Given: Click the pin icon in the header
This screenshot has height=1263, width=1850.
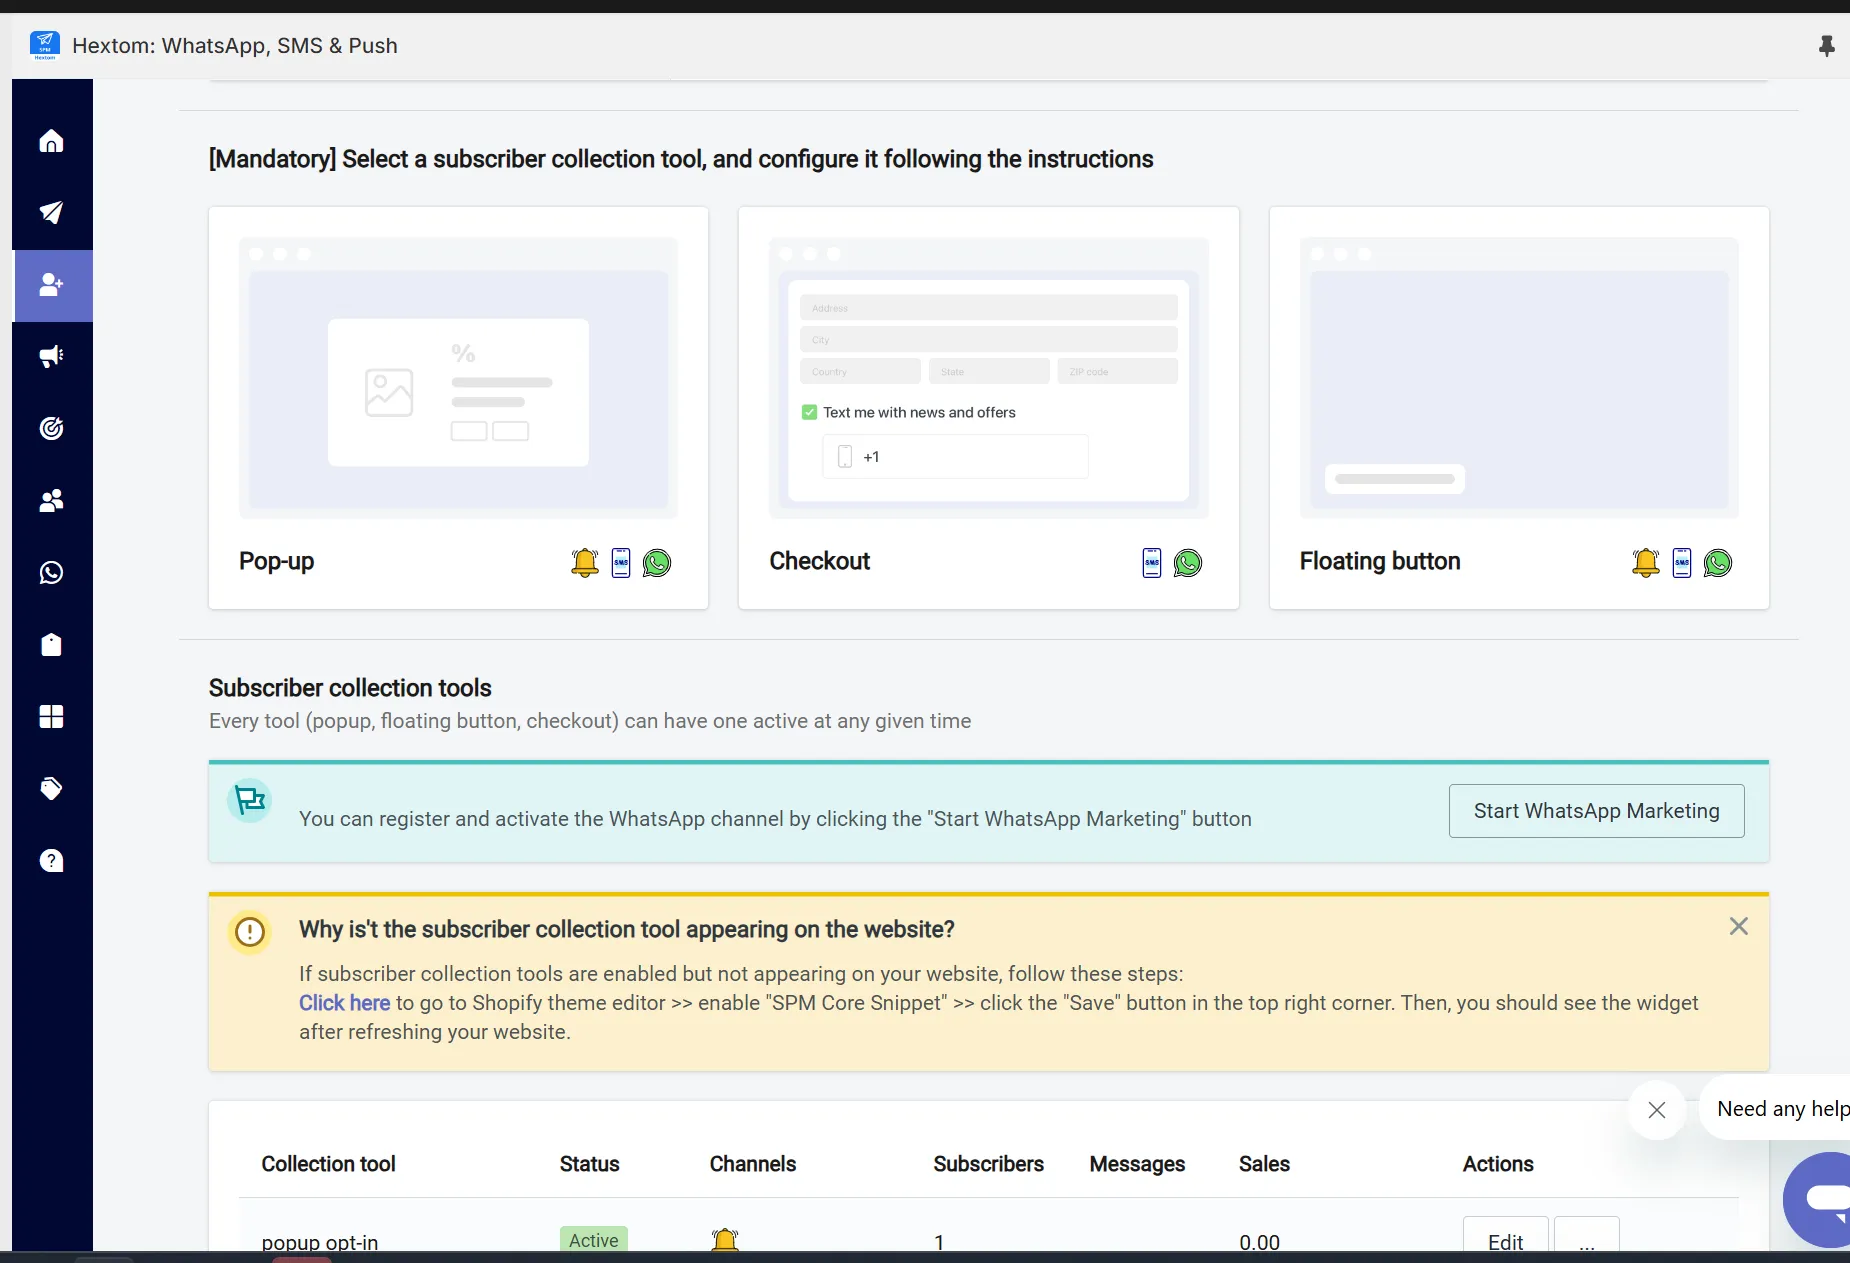Looking at the screenshot, I should click(1826, 46).
